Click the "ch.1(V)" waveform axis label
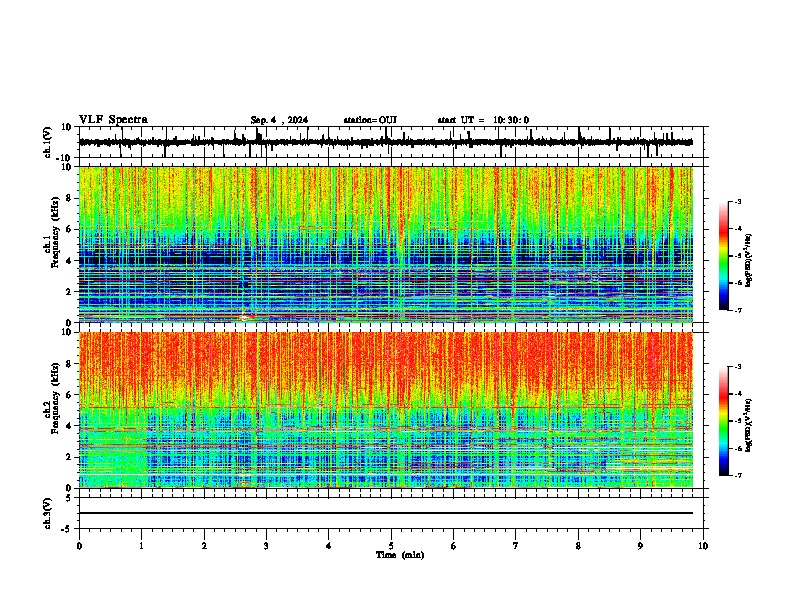The width and height of the screenshot is (792, 612). [x=48, y=142]
